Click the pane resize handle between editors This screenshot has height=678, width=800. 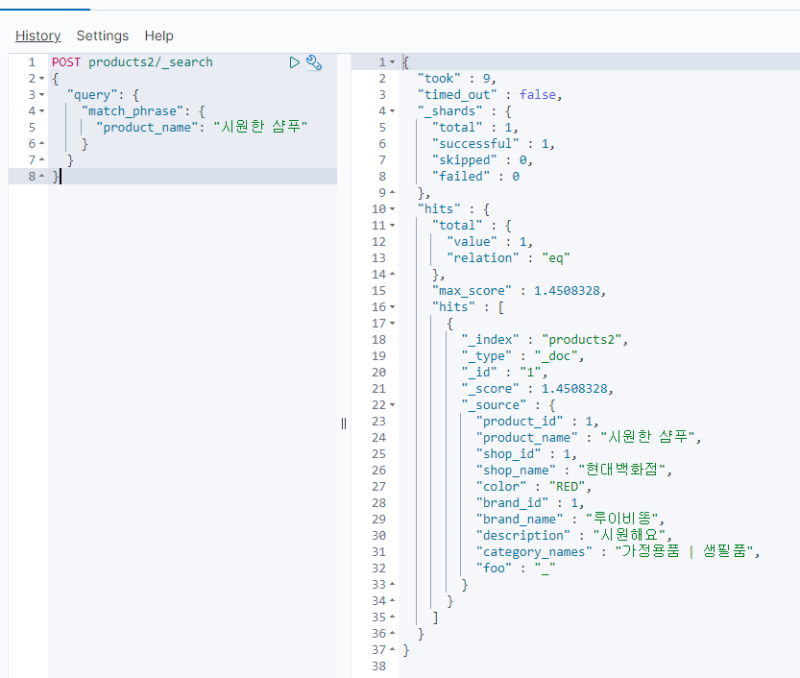point(344,423)
